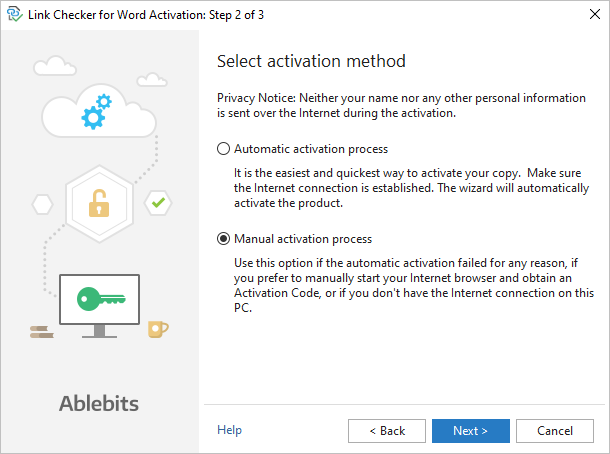Click the 'Manual activation process' label

coord(303,239)
